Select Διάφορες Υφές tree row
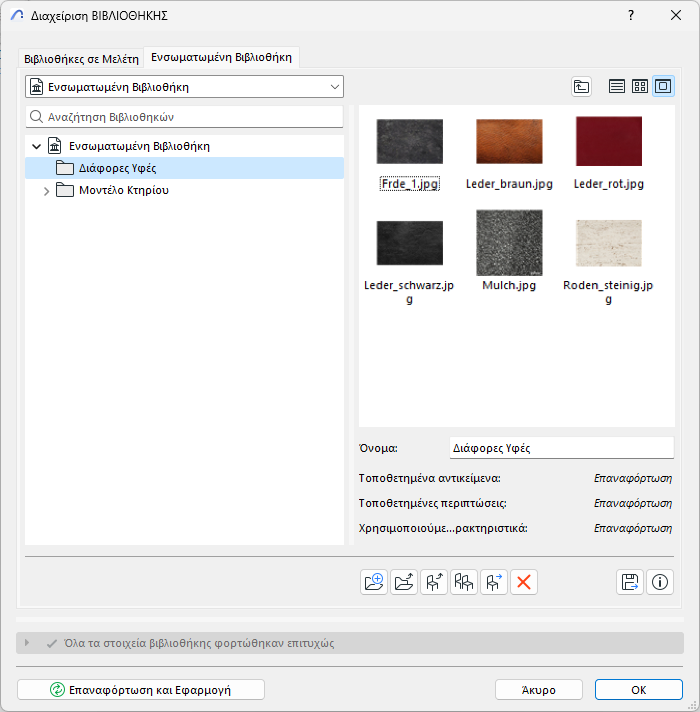 (184, 168)
